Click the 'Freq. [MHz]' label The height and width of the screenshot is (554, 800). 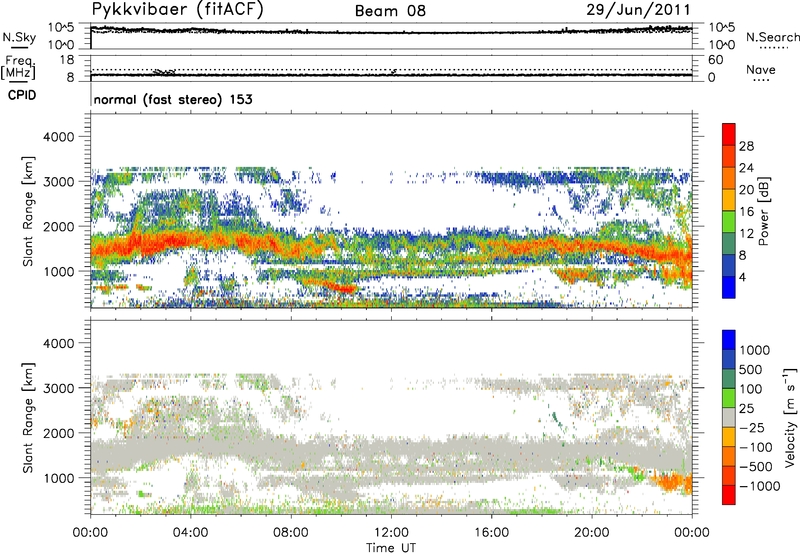tap(19, 67)
